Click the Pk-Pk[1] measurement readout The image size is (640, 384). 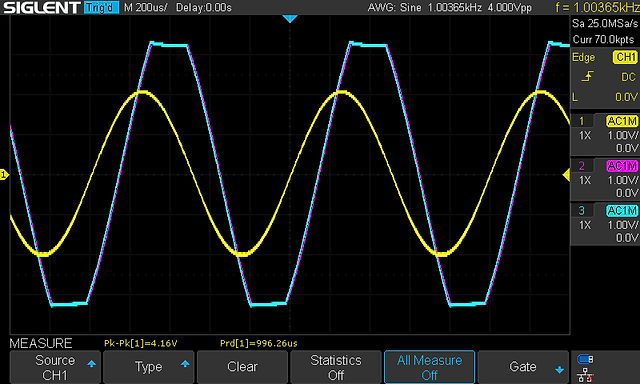click(x=140, y=343)
